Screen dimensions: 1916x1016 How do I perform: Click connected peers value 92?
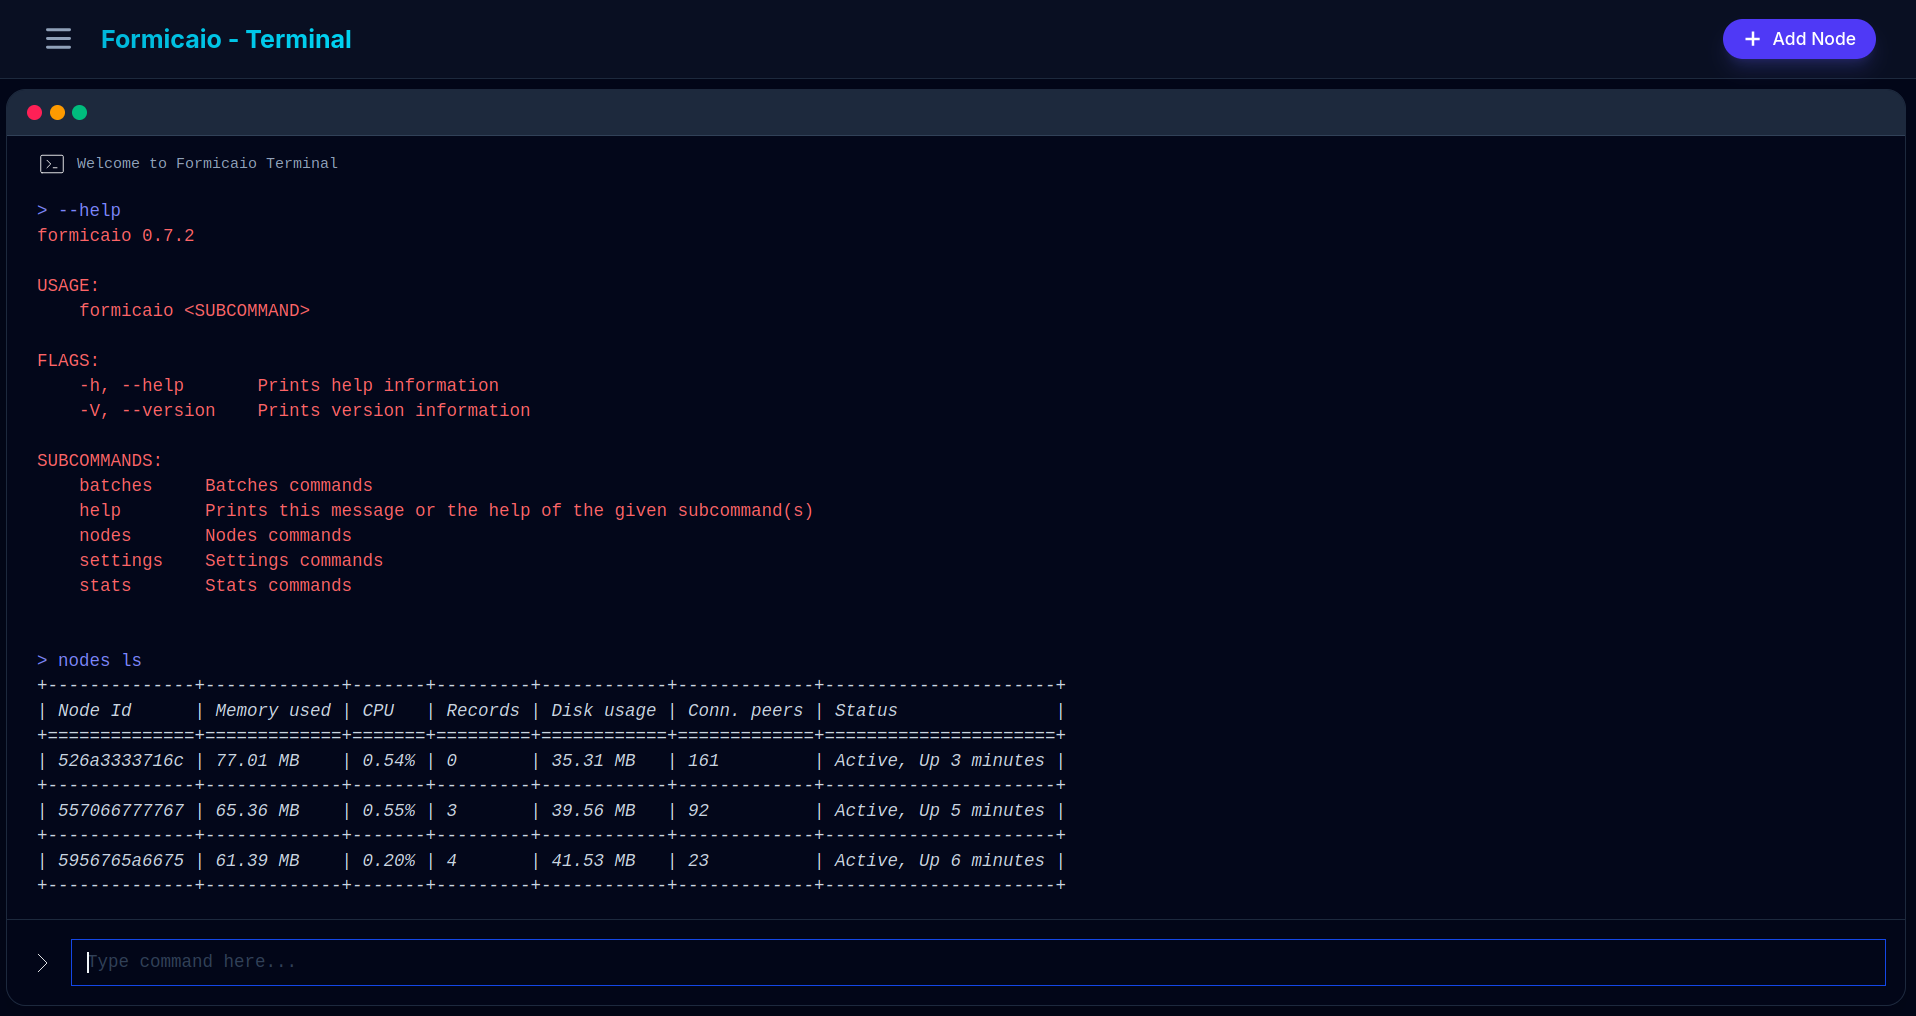pyautogui.click(x=698, y=810)
